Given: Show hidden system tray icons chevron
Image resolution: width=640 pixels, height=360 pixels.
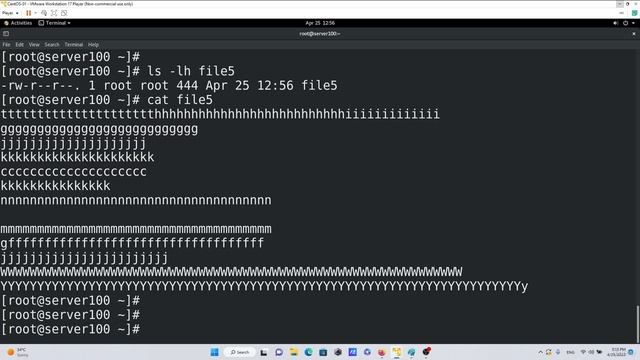Looking at the screenshot, I should (x=540, y=352).
